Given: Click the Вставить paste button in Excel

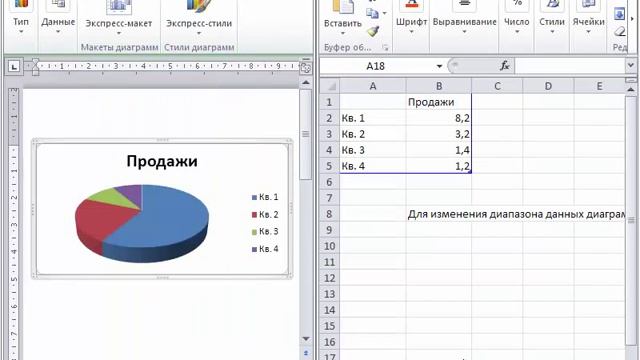Looking at the screenshot, I should (x=343, y=18).
